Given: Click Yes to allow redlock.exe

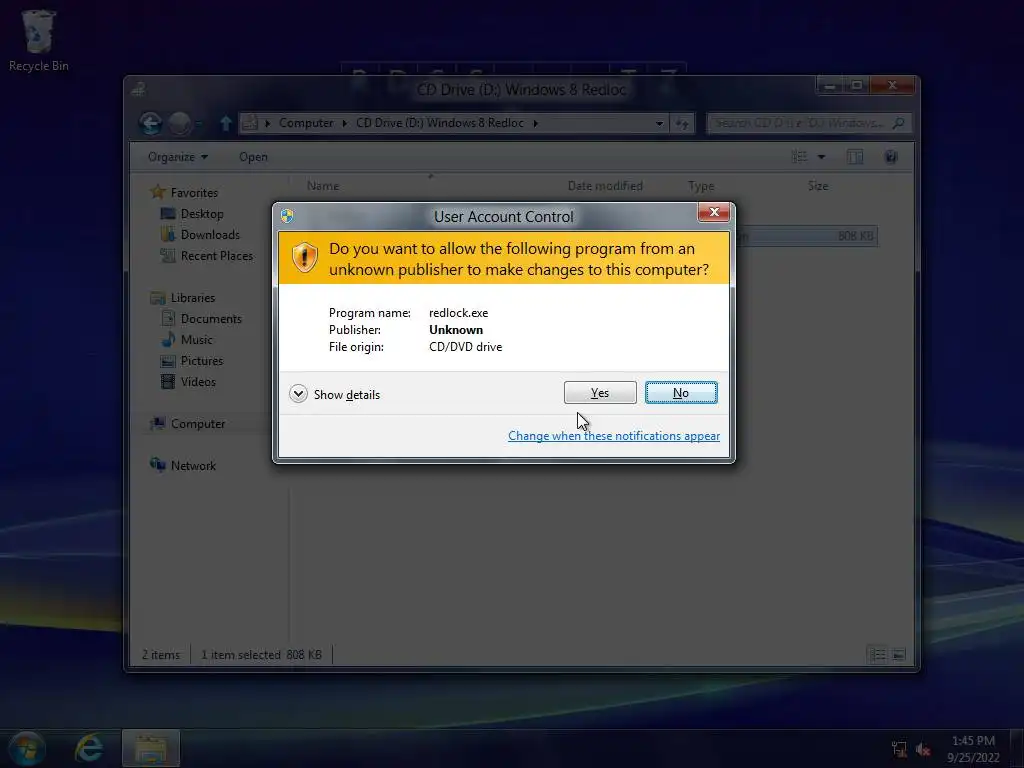Looking at the screenshot, I should [x=600, y=392].
